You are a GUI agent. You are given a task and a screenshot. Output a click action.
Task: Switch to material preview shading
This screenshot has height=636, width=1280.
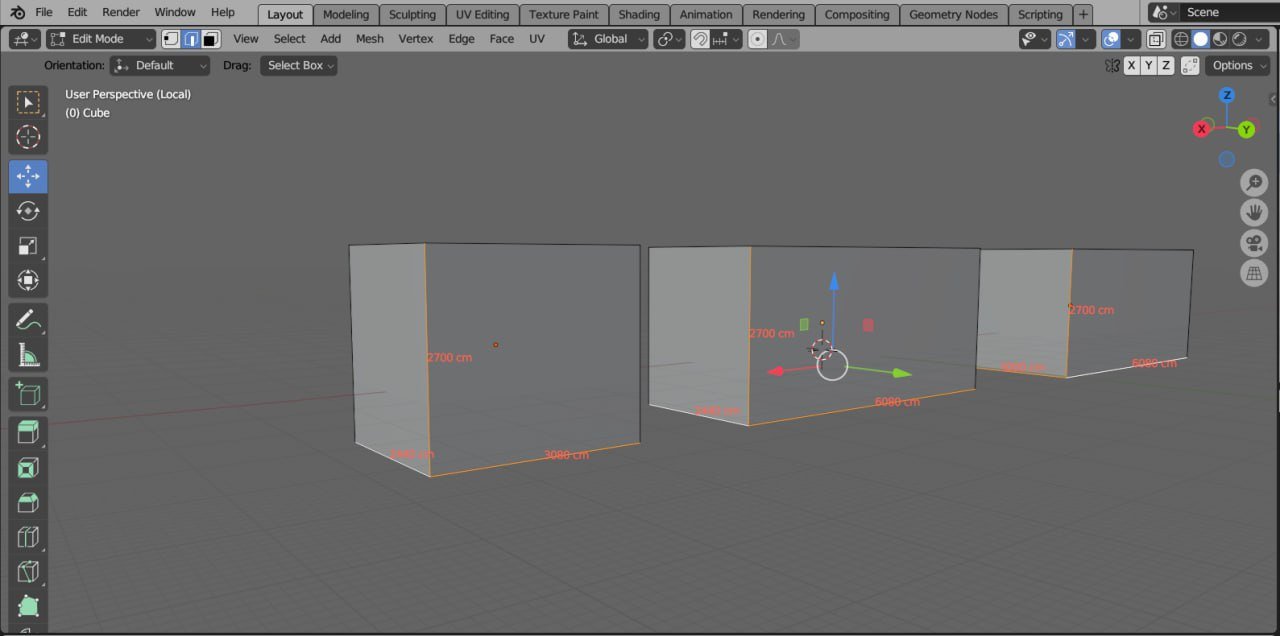pos(1220,39)
